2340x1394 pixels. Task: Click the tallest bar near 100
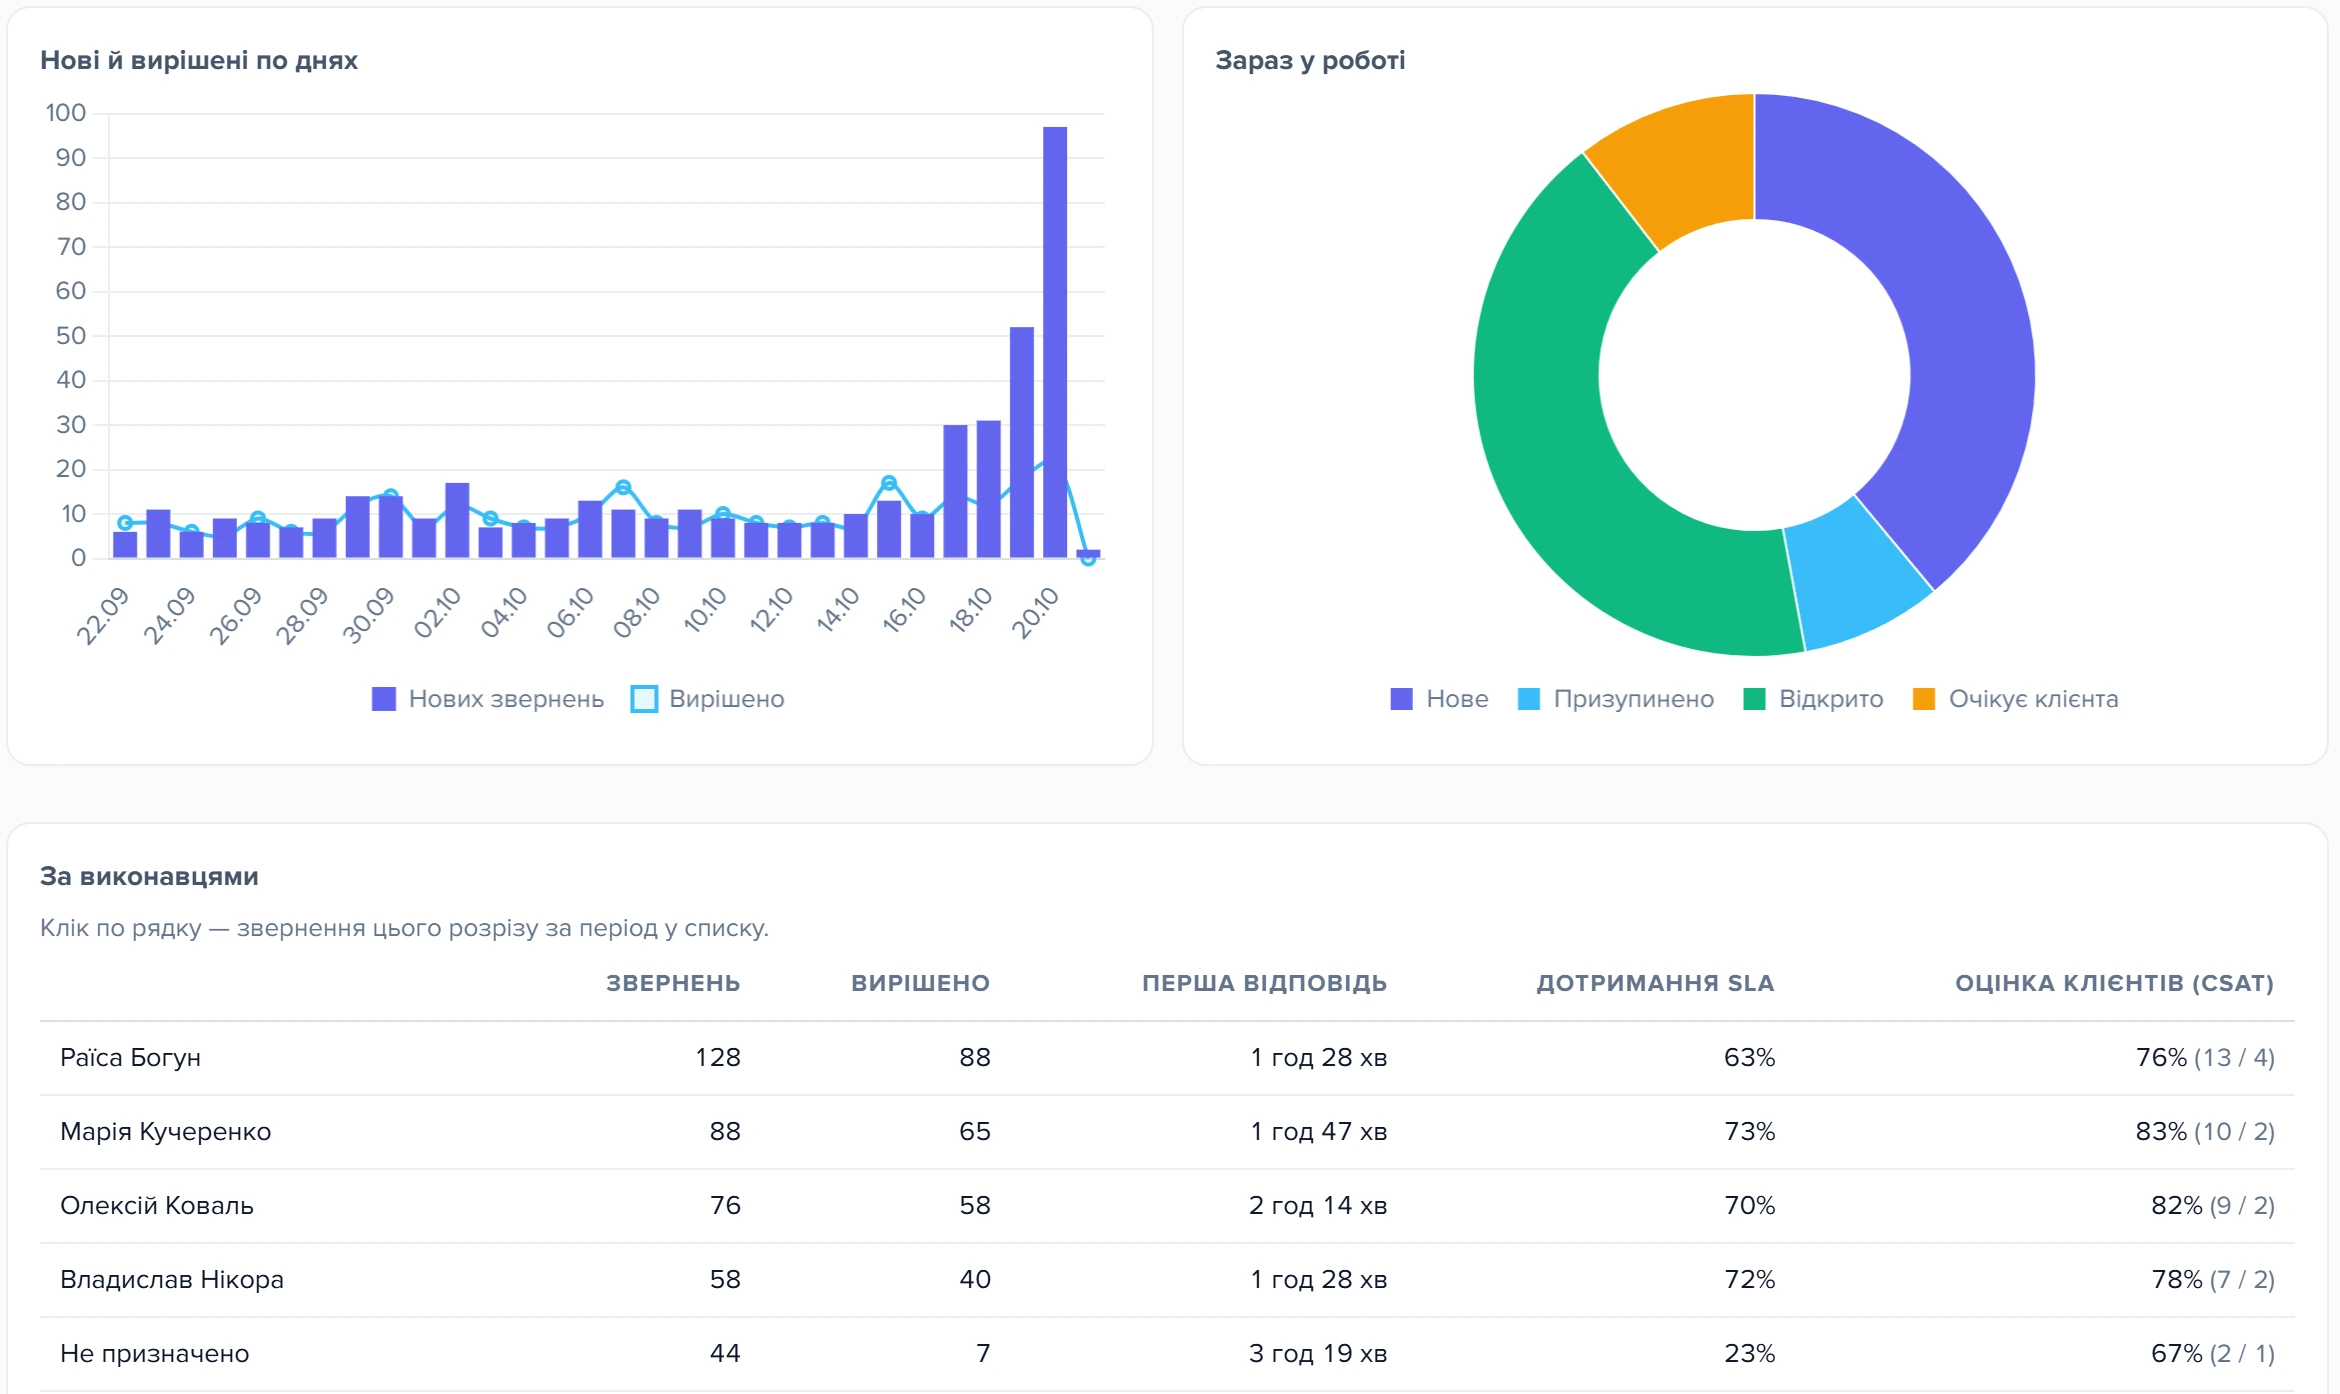point(1055,342)
